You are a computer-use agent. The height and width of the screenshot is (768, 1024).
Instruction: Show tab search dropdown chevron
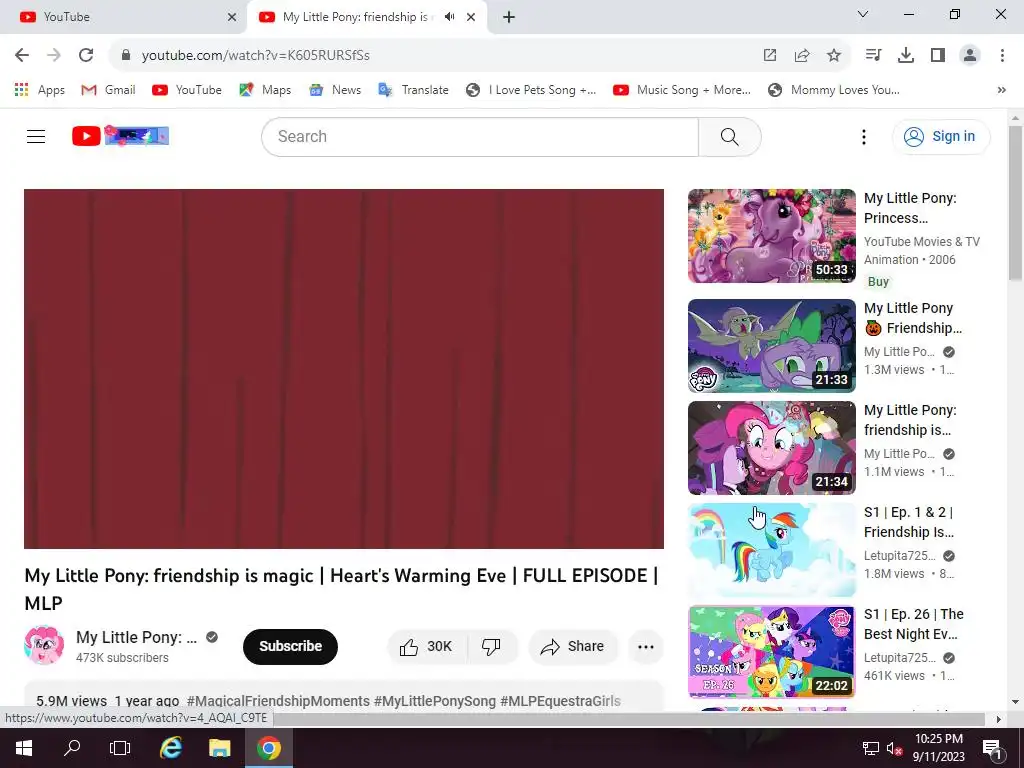tap(863, 14)
